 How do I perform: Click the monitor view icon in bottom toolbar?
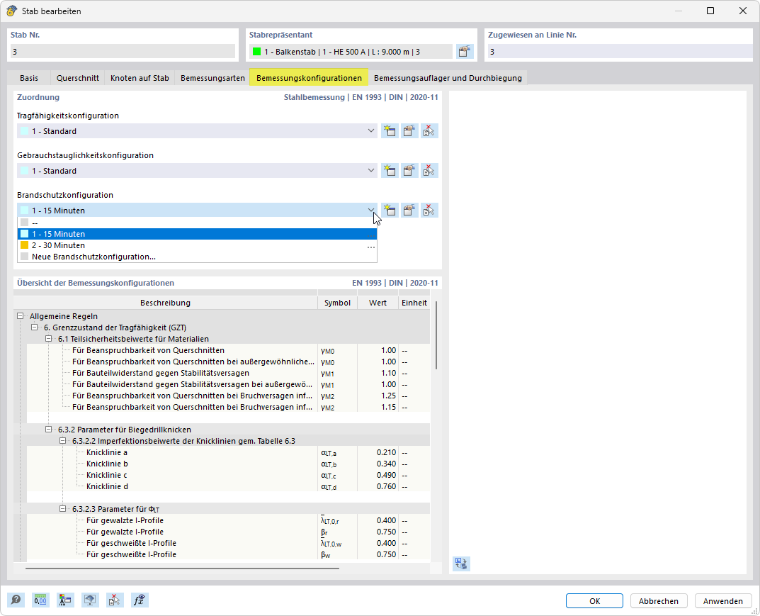(x=90, y=600)
